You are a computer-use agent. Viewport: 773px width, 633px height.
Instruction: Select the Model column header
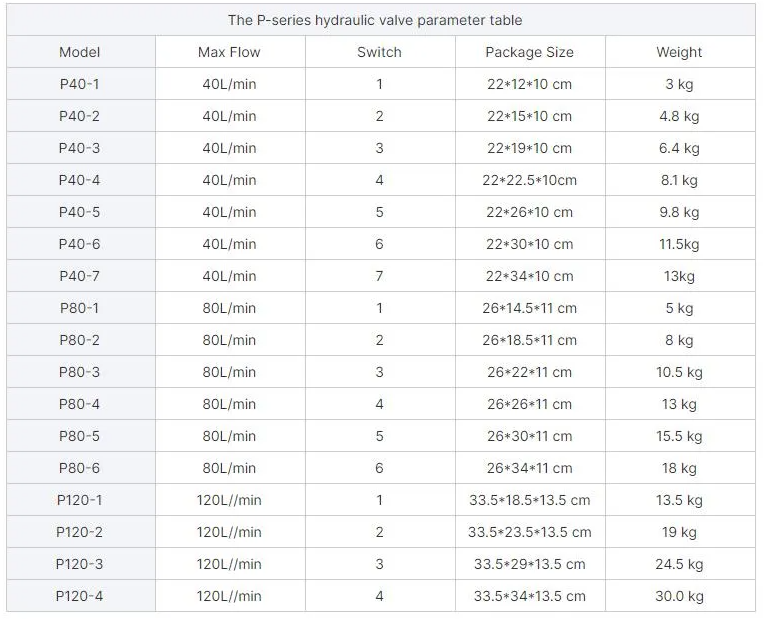click(x=80, y=52)
